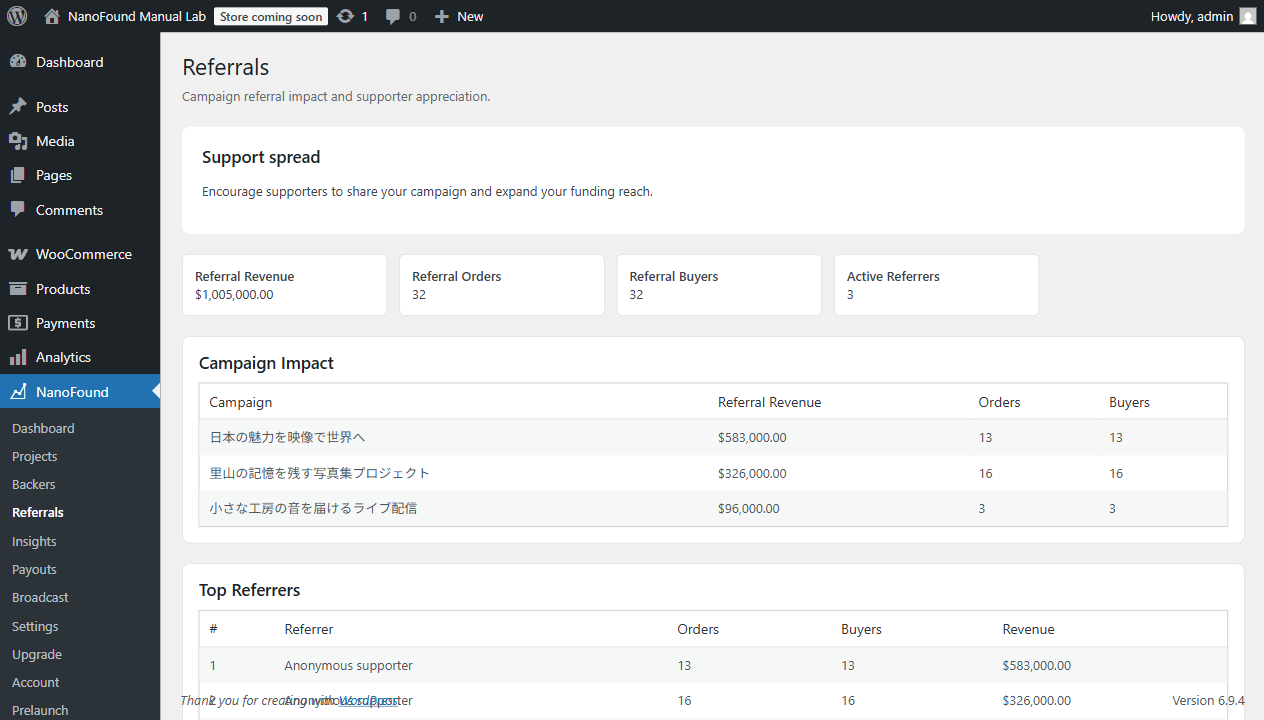The width and height of the screenshot is (1264, 720).
Task: Click the Version 6.9.4 footer text
Action: pyautogui.click(x=1209, y=700)
